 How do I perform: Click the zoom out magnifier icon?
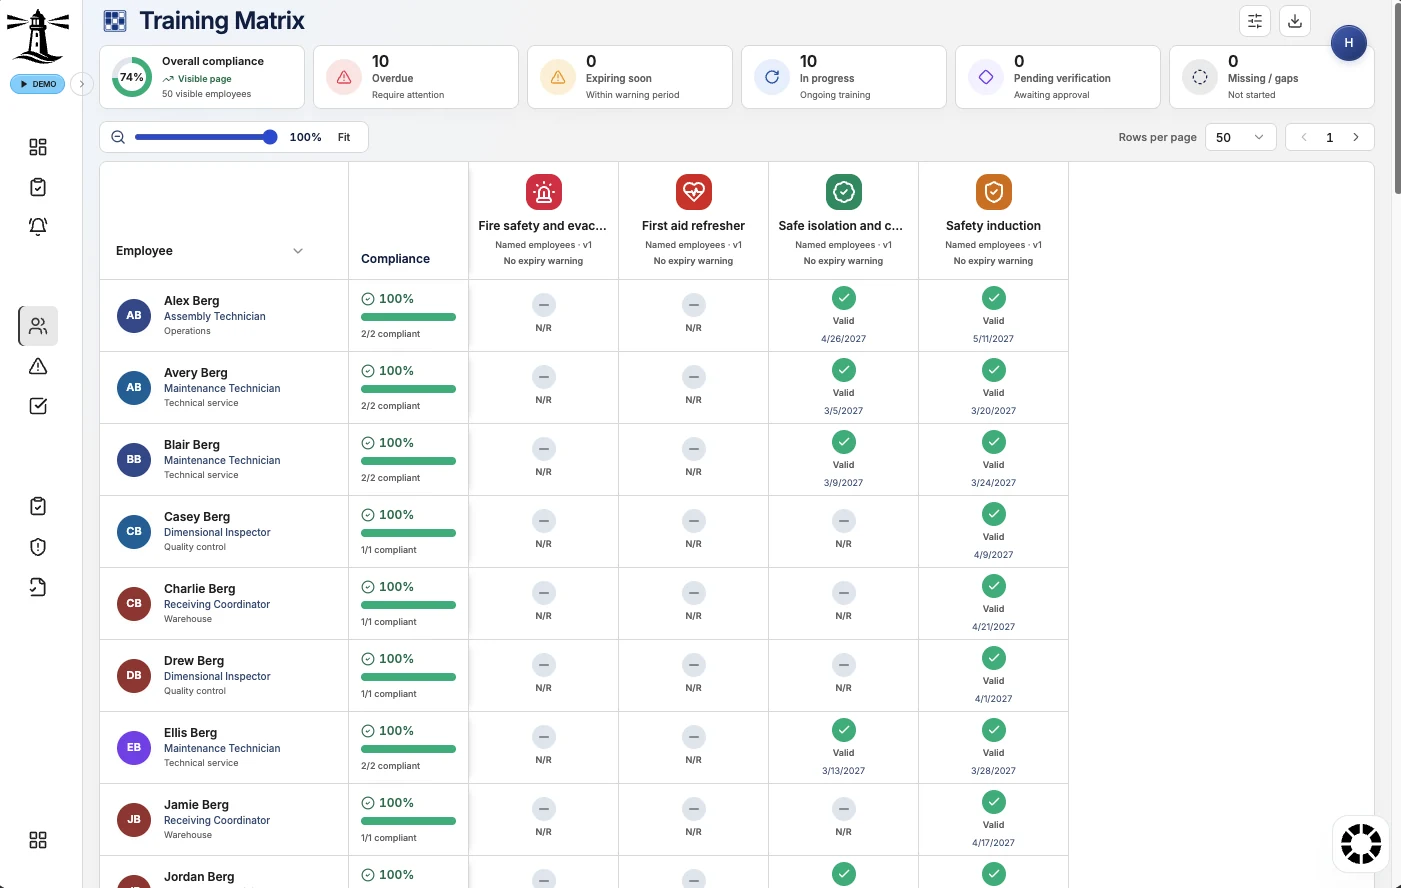tap(118, 137)
